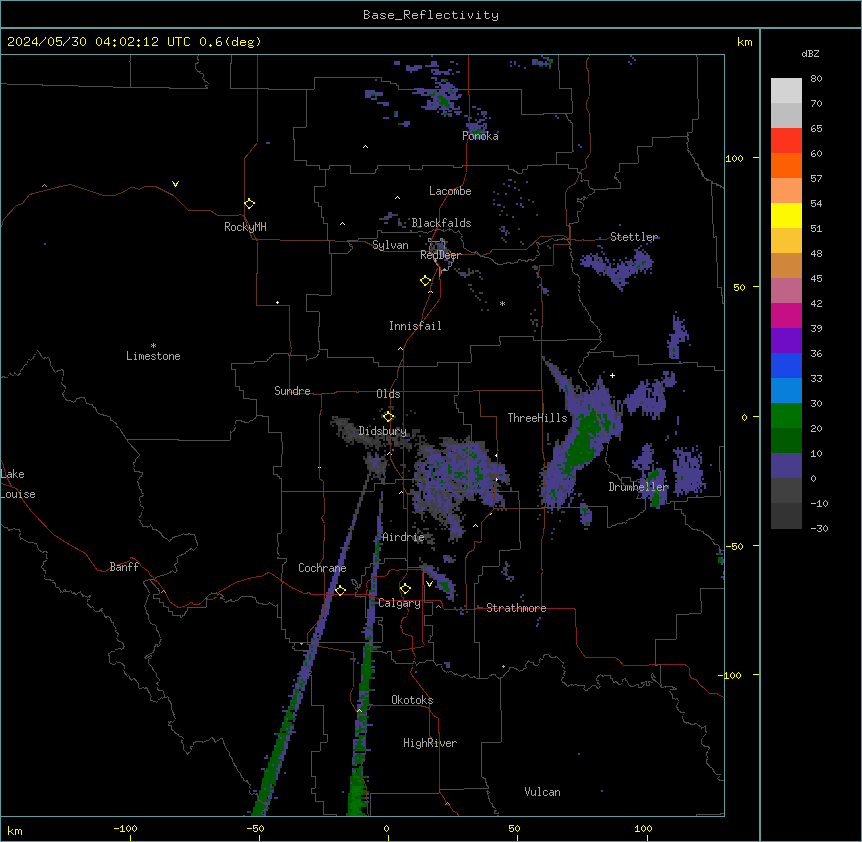Click the ThreeHills label

(537, 418)
